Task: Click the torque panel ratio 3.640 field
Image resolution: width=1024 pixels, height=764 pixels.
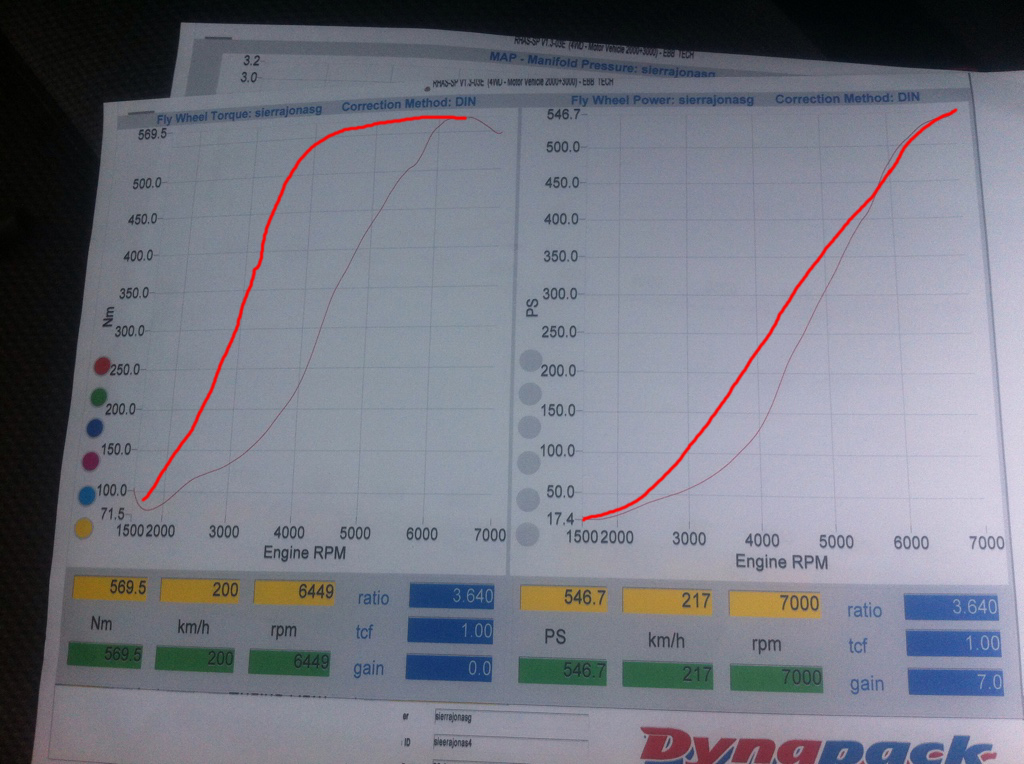Action: click(452, 596)
